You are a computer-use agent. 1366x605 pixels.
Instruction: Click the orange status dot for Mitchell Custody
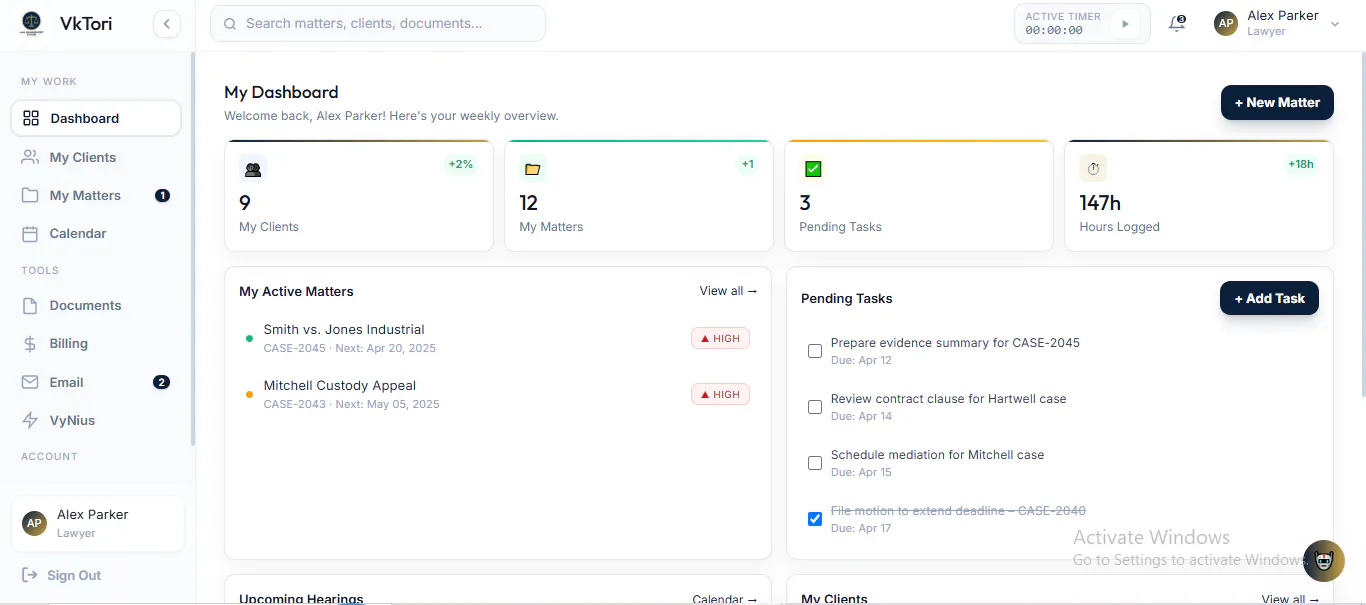(x=249, y=394)
